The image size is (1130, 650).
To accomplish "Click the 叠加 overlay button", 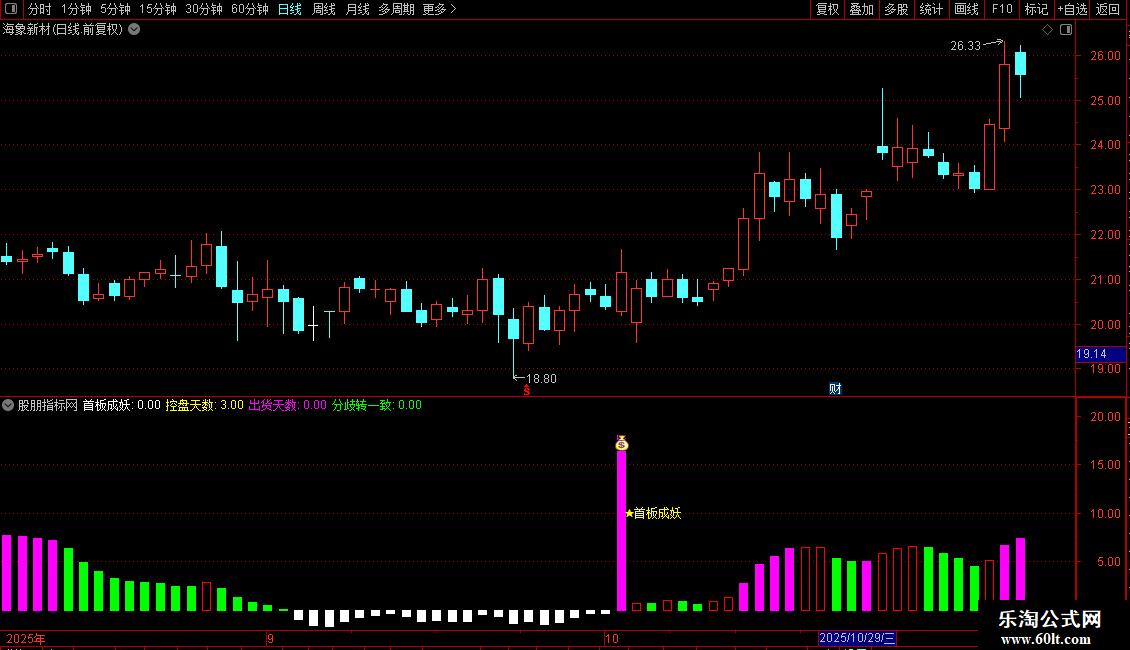I will (x=861, y=9).
